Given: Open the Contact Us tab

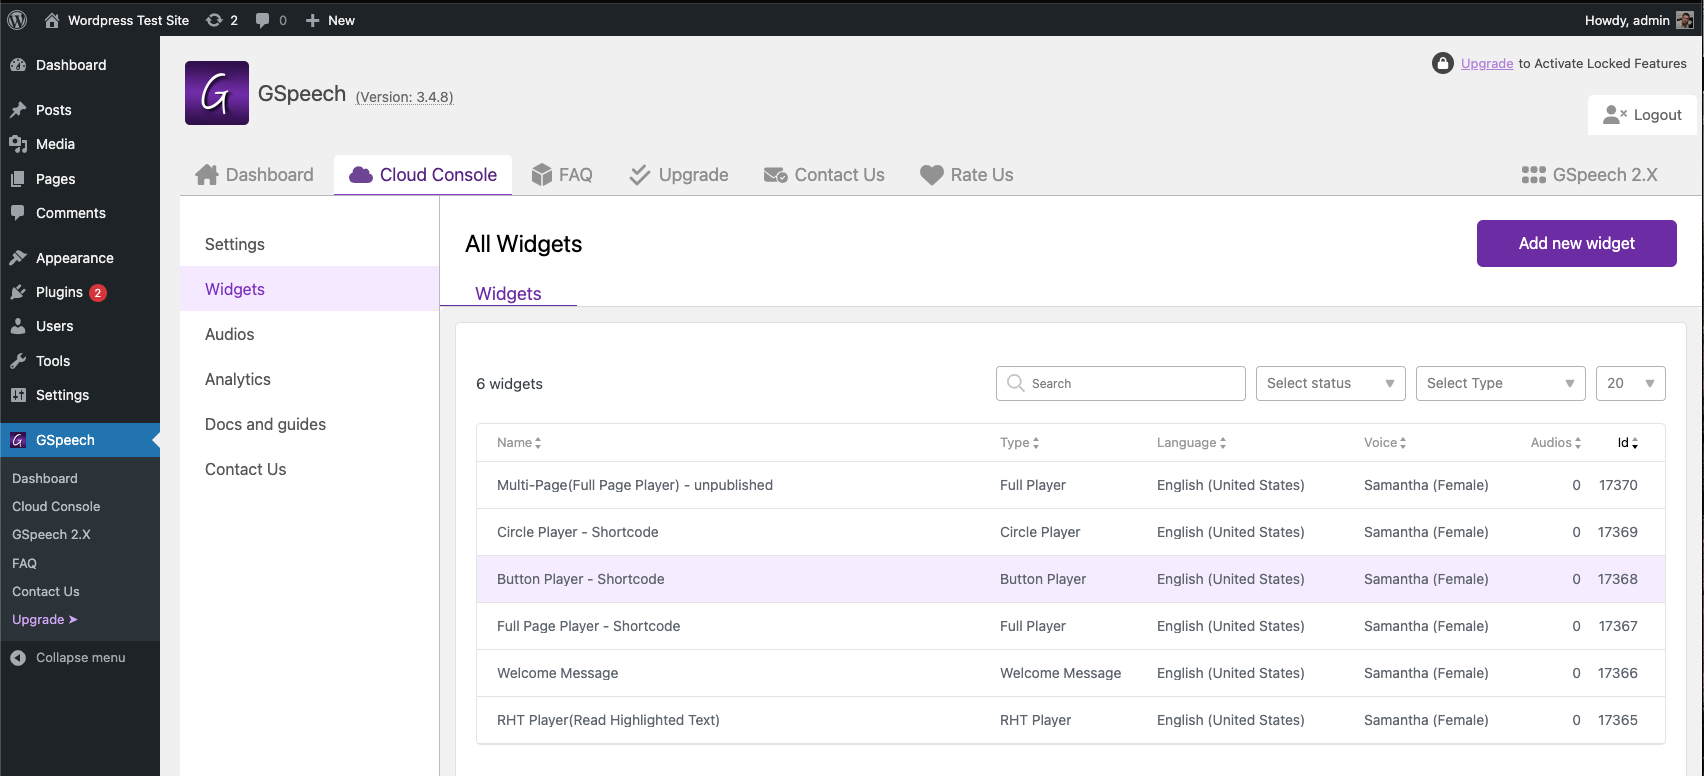Looking at the screenshot, I should (824, 175).
